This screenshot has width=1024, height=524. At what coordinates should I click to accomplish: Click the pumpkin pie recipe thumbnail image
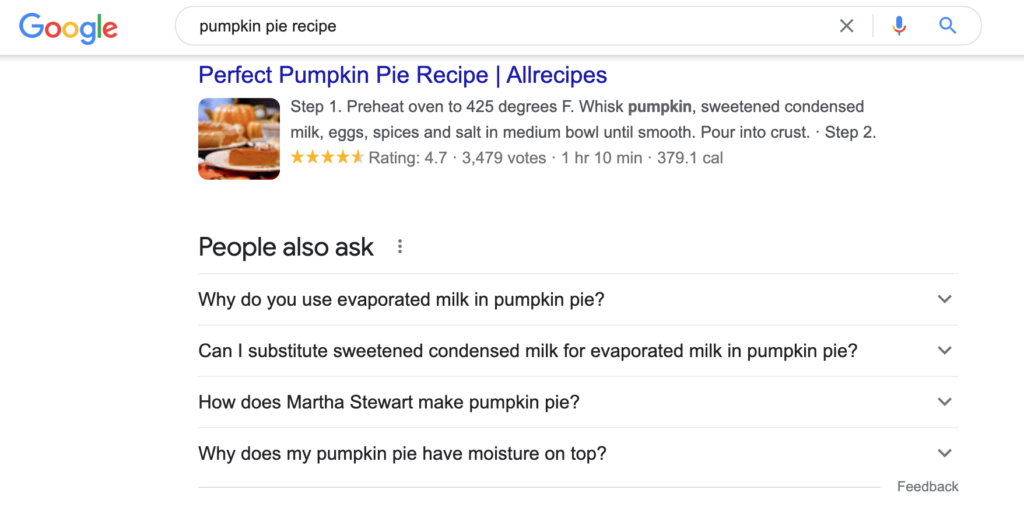click(239, 138)
